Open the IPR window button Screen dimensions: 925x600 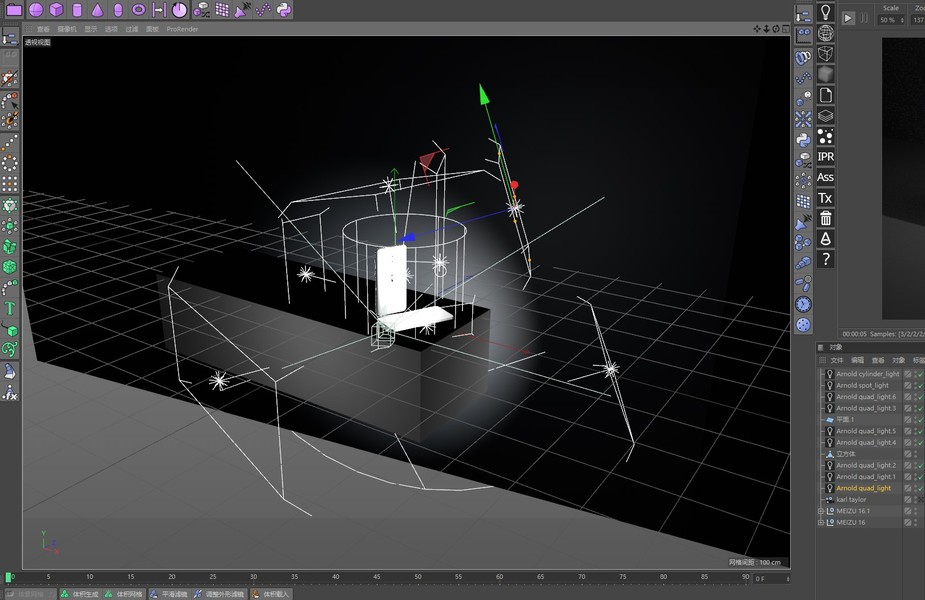click(x=825, y=156)
